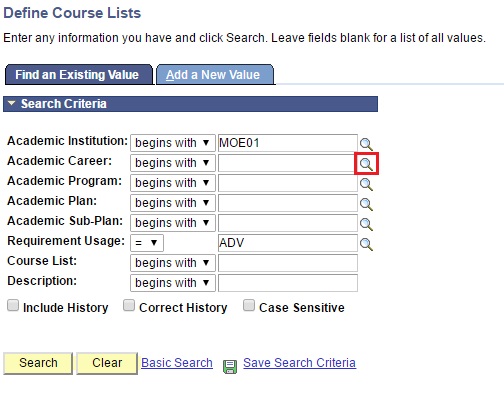504x396 pixels.
Task: Click the Academic Career lookup magnifier
Action: point(366,164)
